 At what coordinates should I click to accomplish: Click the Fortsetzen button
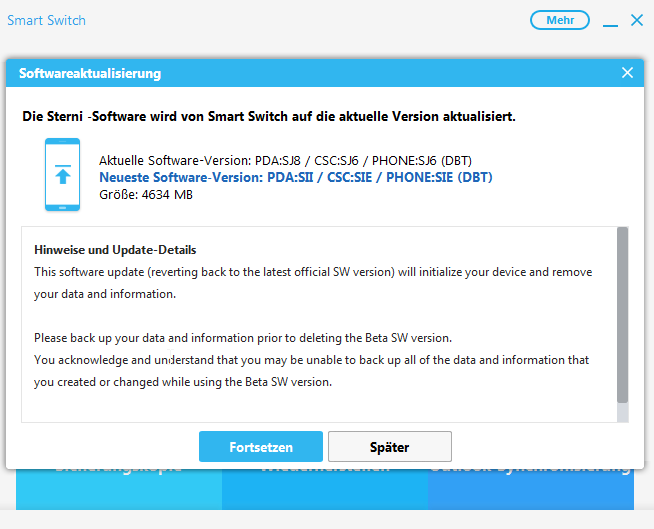click(261, 446)
